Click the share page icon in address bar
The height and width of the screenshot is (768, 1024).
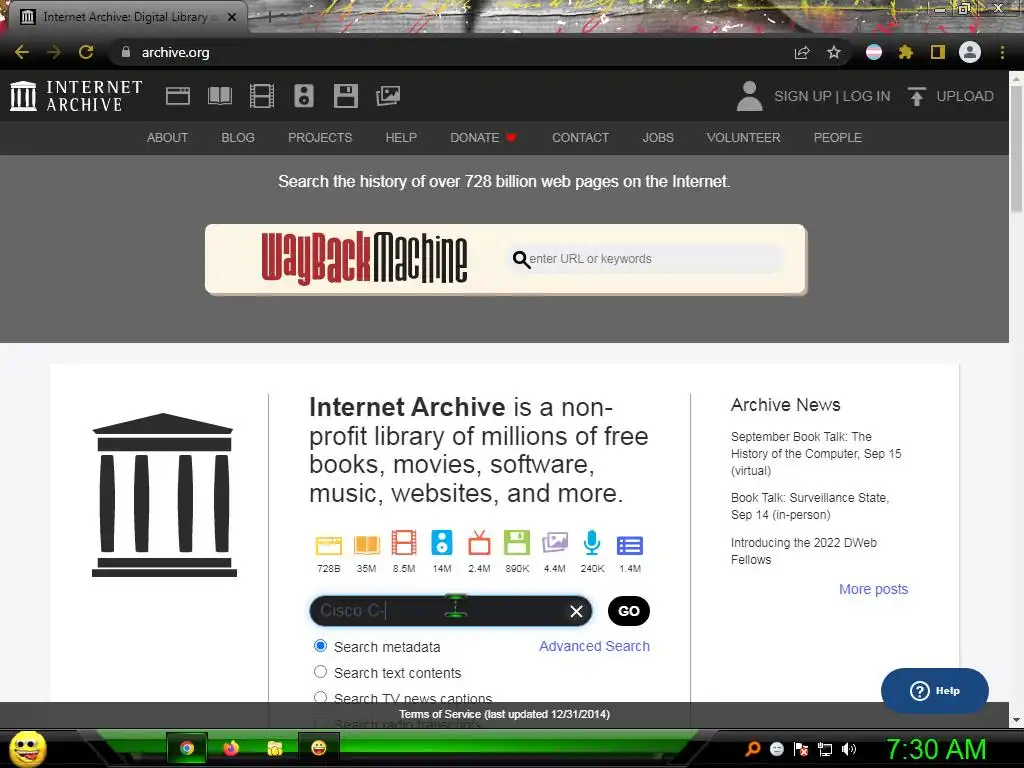pyautogui.click(x=802, y=52)
